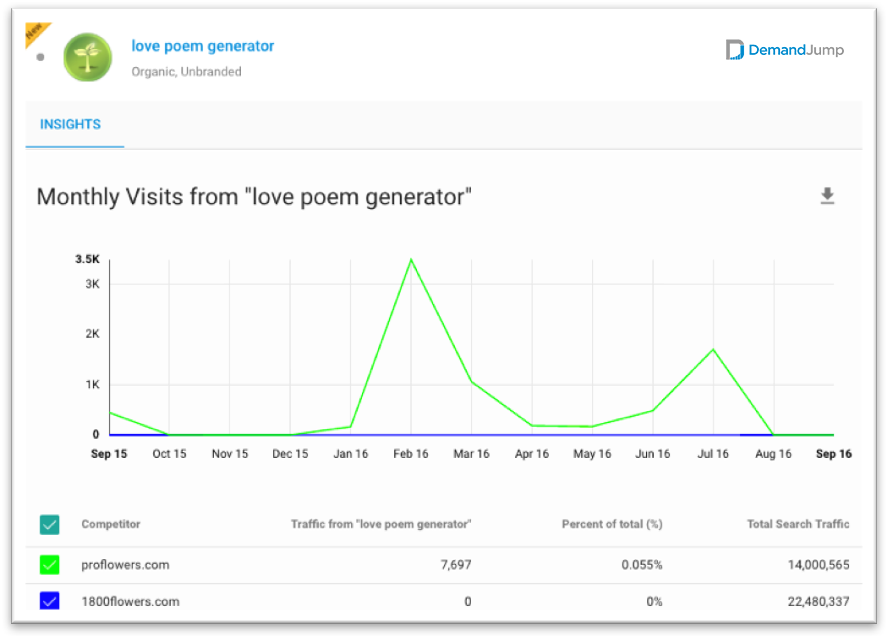The width and height of the screenshot is (888, 638).
Task: Click the Traffic from love poem generator header
Action: (381, 524)
